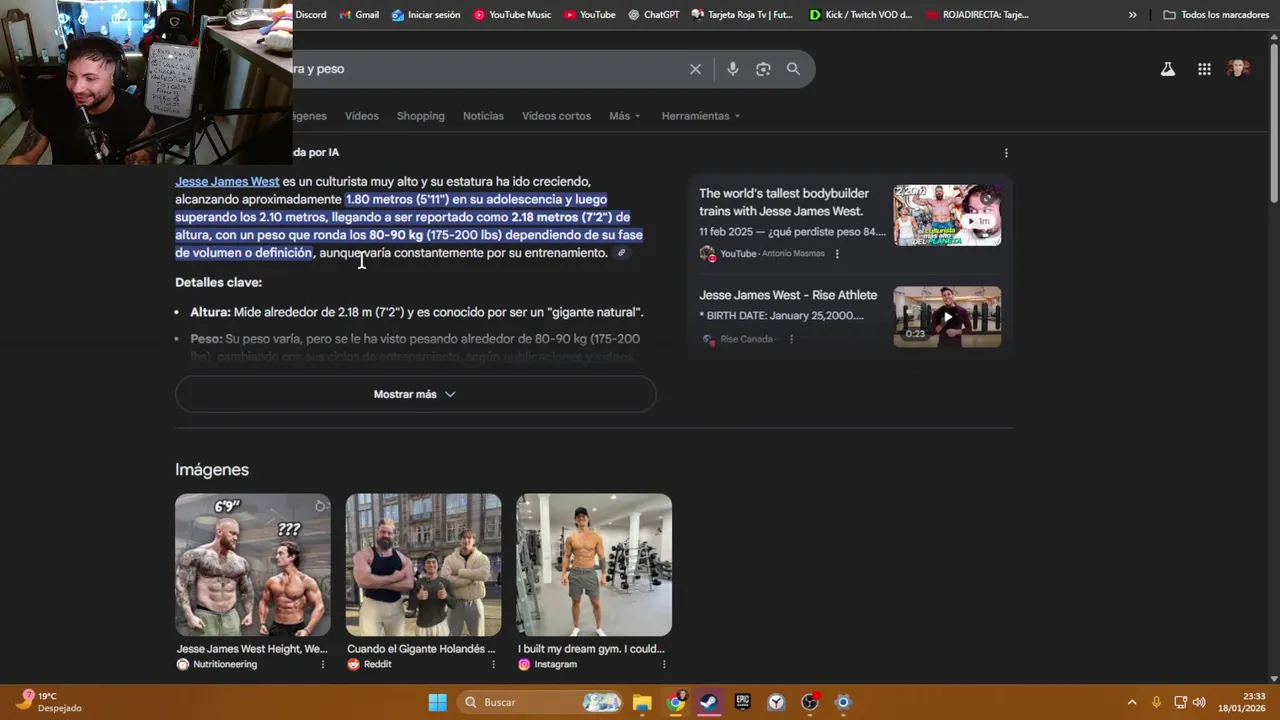Switch to the Videos cortos tab
This screenshot has height=720, width=1280.
[x=556, y=116]
